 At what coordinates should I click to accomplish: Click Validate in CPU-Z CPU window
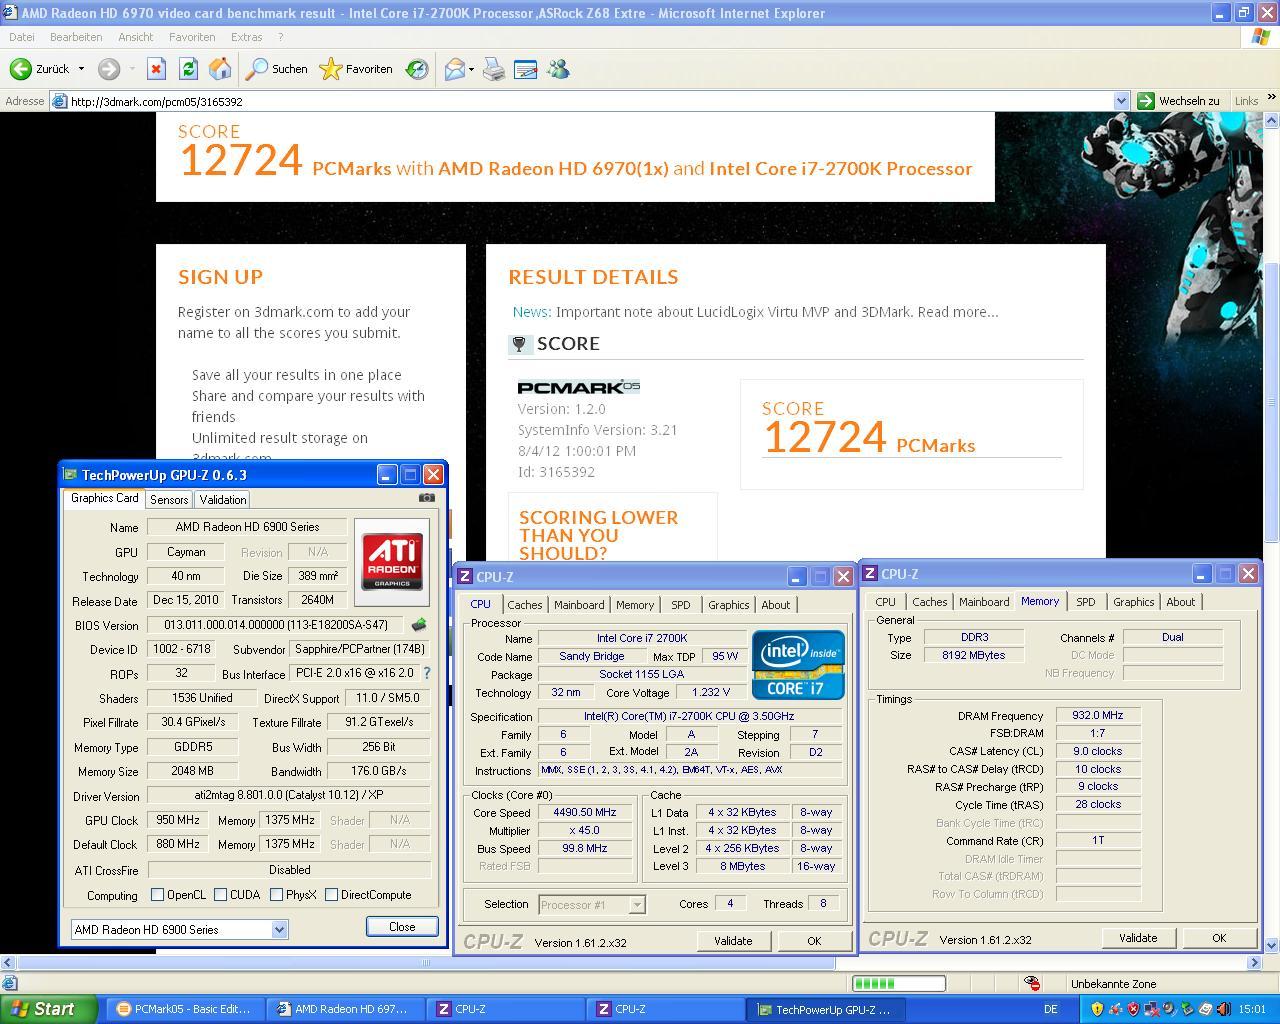click(733, 940)
